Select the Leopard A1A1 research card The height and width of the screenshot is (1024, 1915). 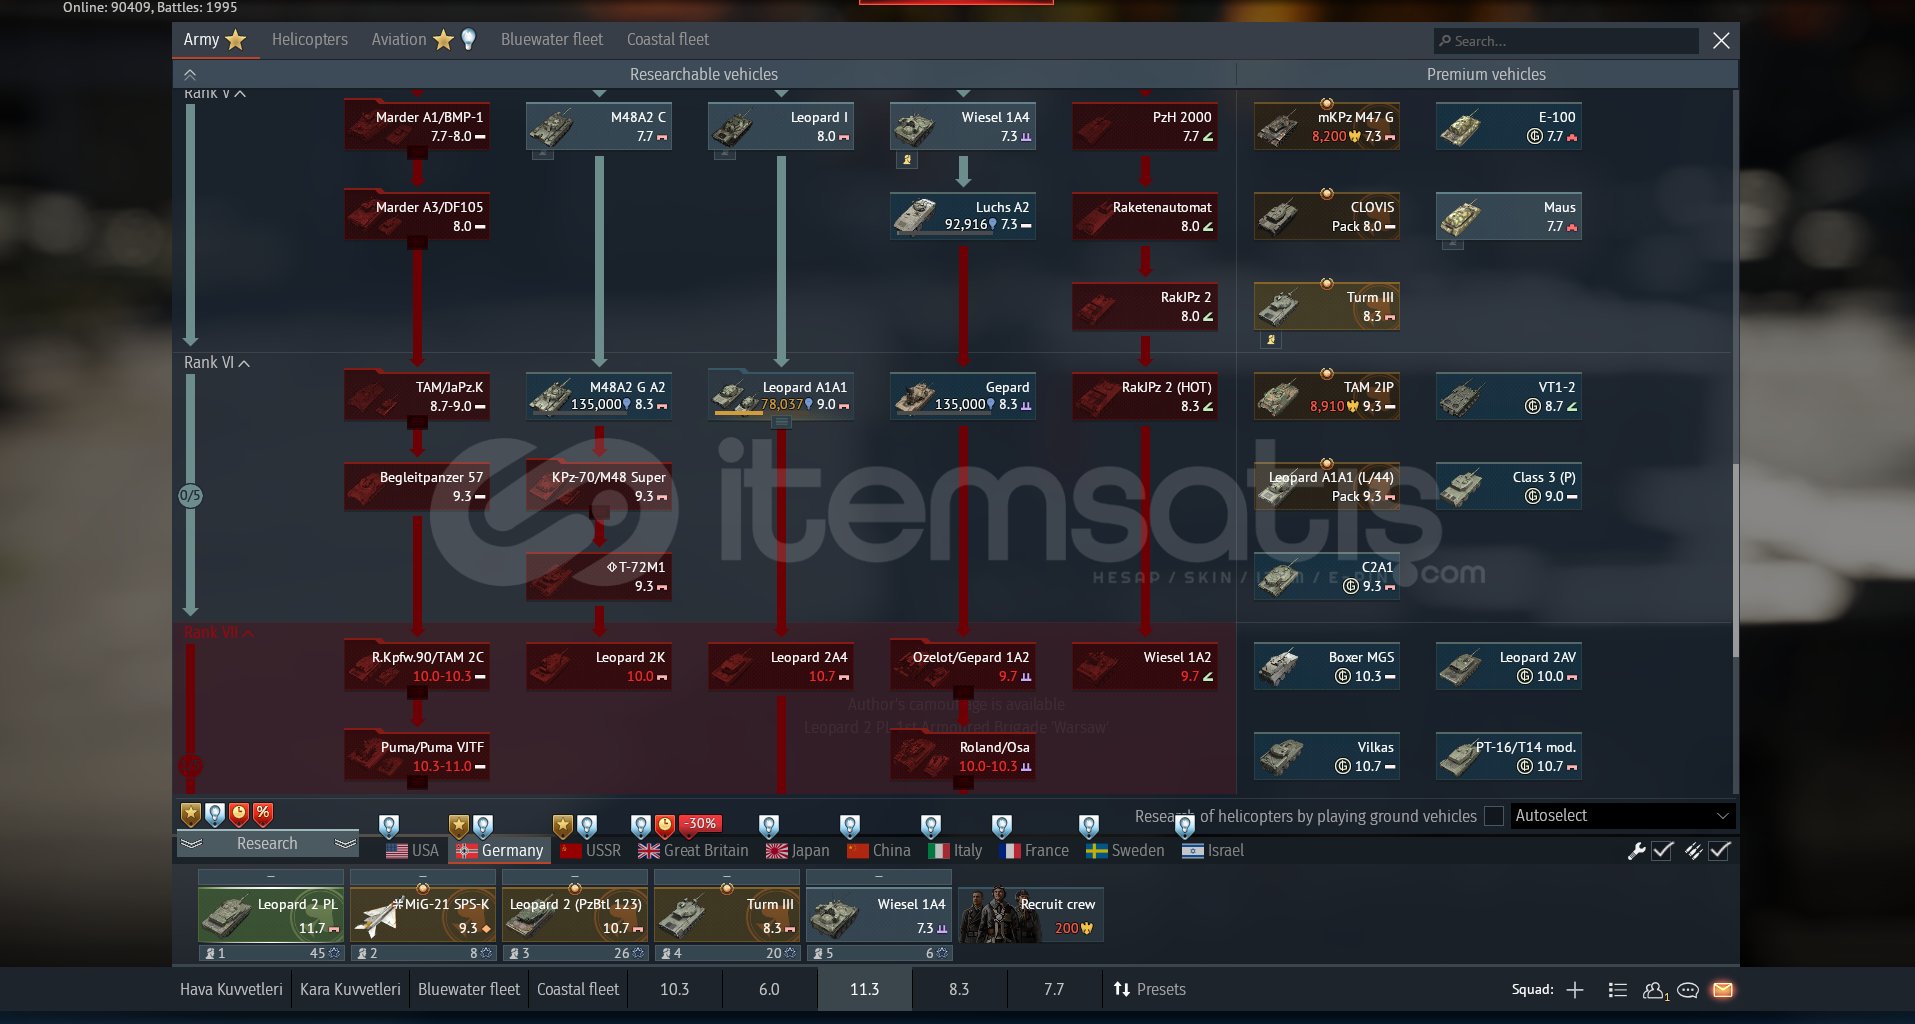click(x=781, y=397)
